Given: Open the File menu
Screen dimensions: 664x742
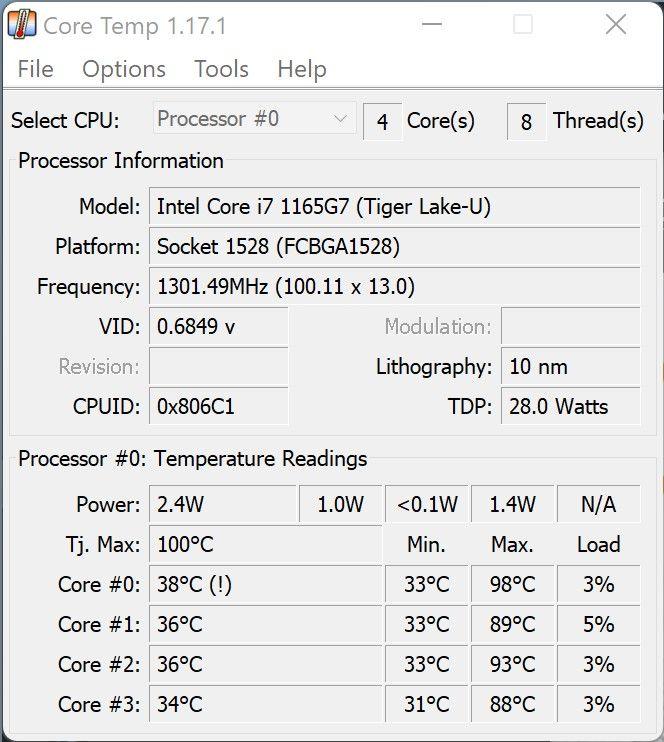Looking at the screenshot, I should coord(35,69).
